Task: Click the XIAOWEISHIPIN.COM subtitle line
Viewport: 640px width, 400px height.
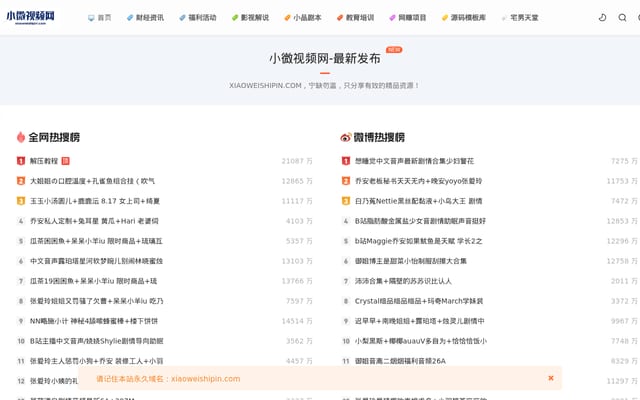Action: (324, 85)
